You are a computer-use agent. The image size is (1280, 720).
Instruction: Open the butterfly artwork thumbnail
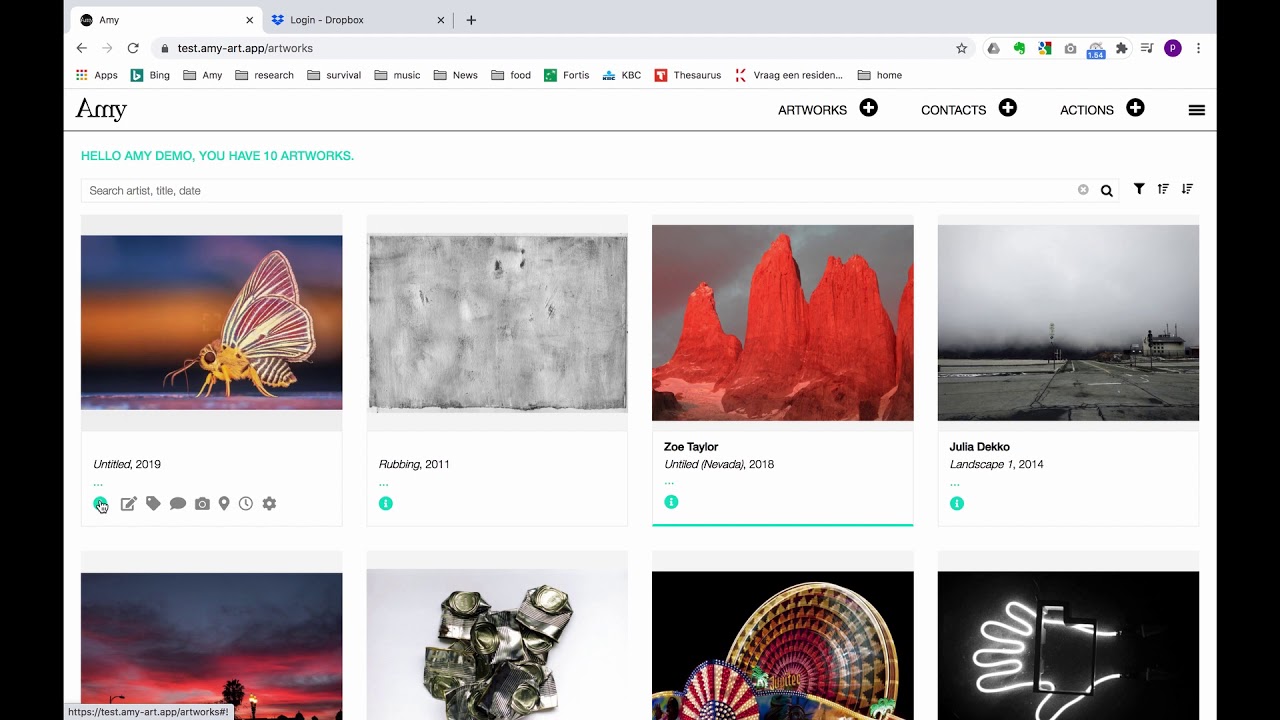(212, 322)
